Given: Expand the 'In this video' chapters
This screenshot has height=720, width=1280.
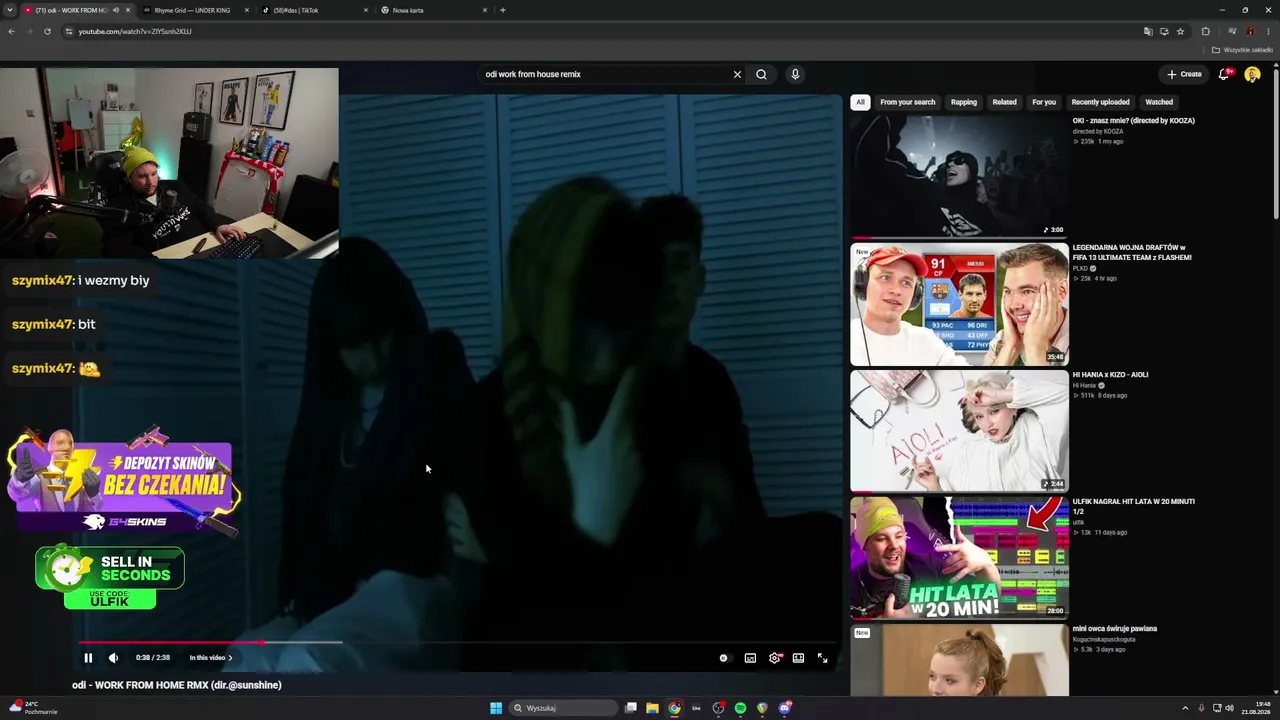Looking at the screenshot, I should 211,658.
